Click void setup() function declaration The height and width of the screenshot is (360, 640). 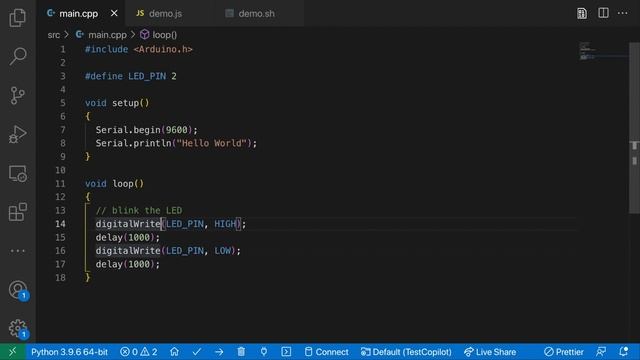click(x=117, y=103)
